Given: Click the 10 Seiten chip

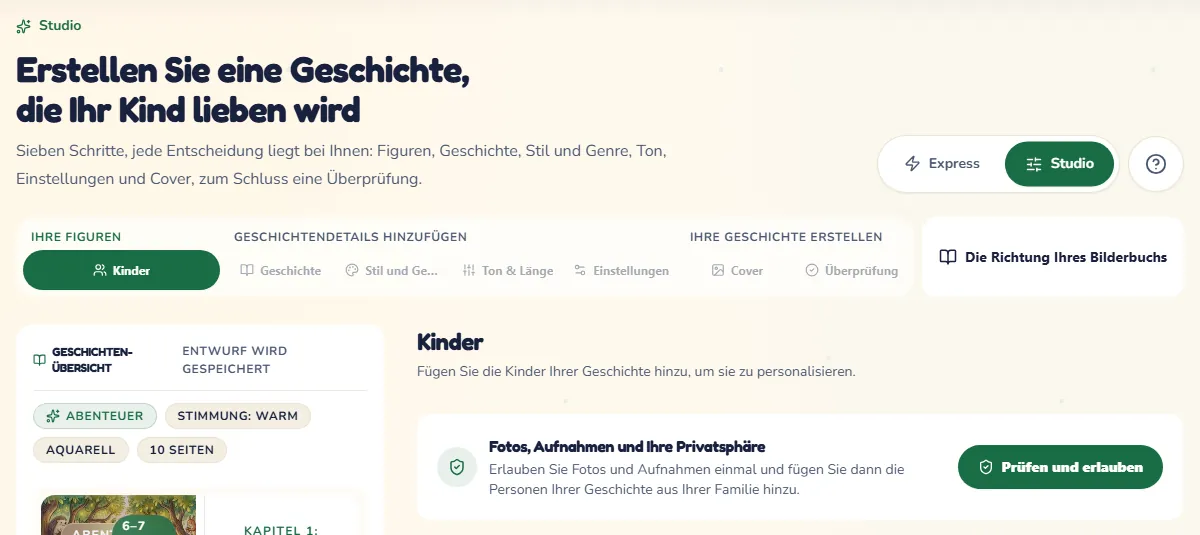Looking at the screenshot, I should click(182, 450).
